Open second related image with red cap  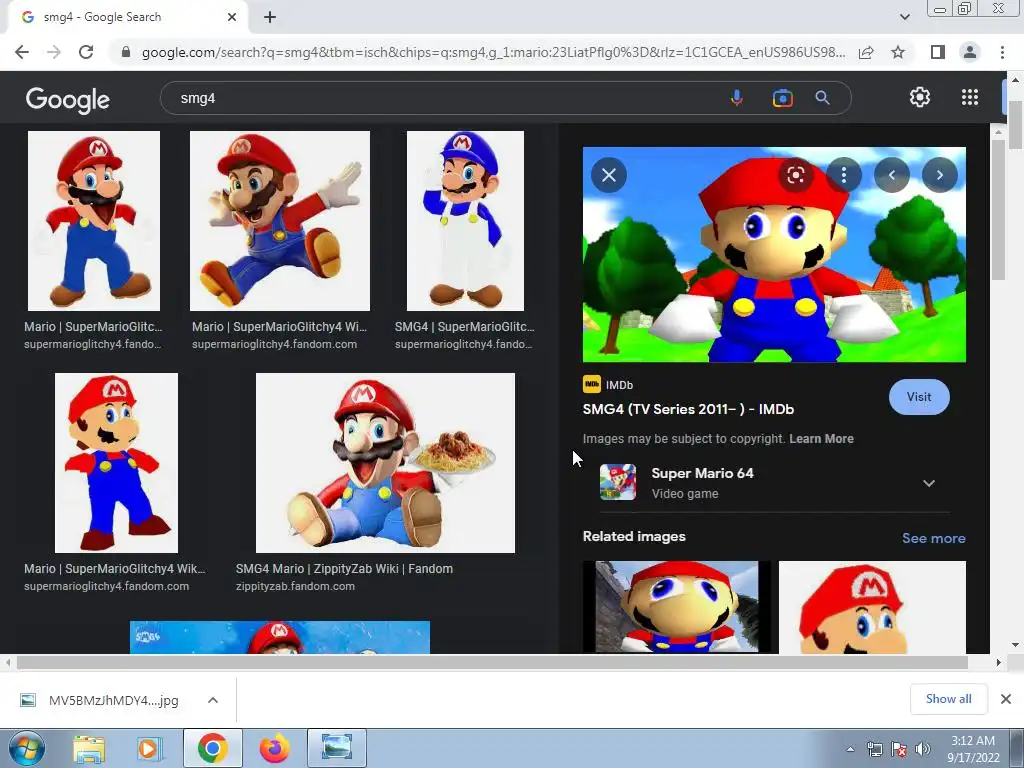click(872, 607)
